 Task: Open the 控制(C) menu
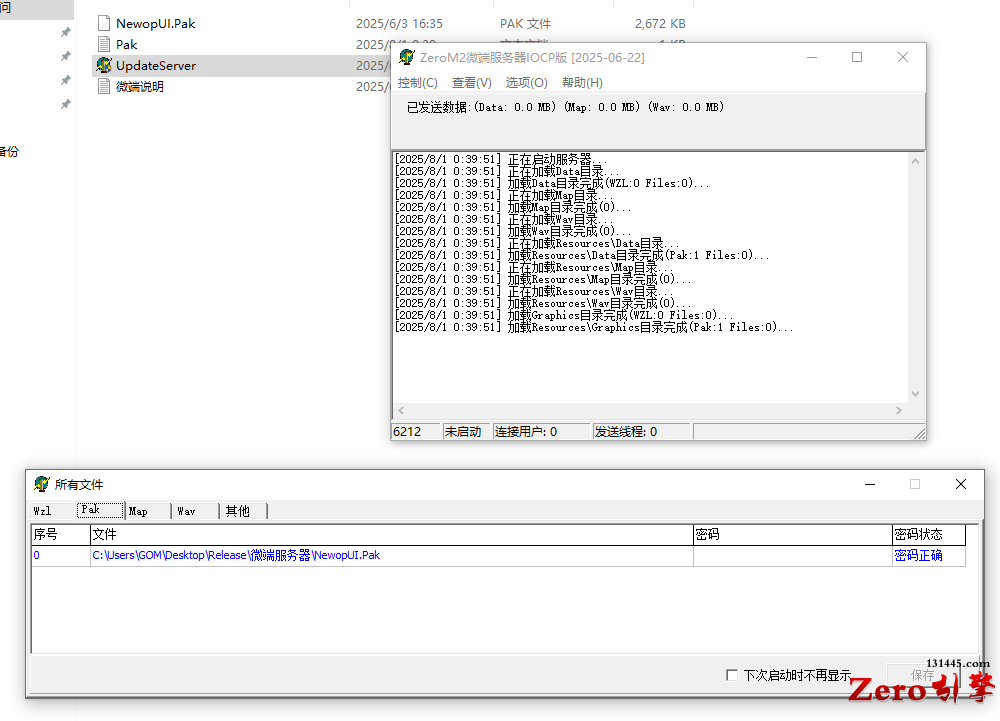418,83
